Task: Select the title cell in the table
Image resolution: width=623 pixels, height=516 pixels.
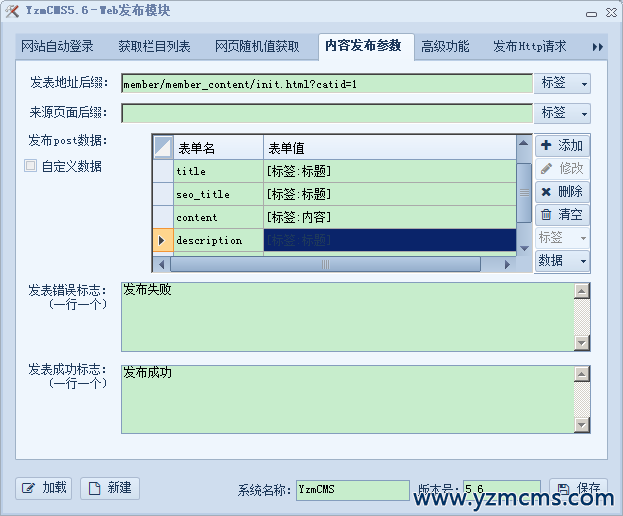Action: coord(218,171)
